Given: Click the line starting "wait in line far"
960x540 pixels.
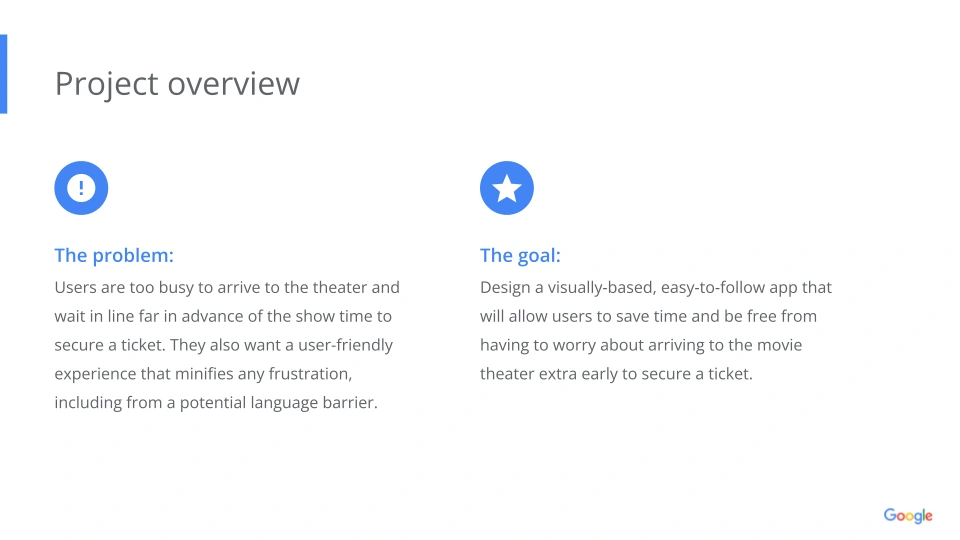Looking at the screenshot, I should coord(223,317).
